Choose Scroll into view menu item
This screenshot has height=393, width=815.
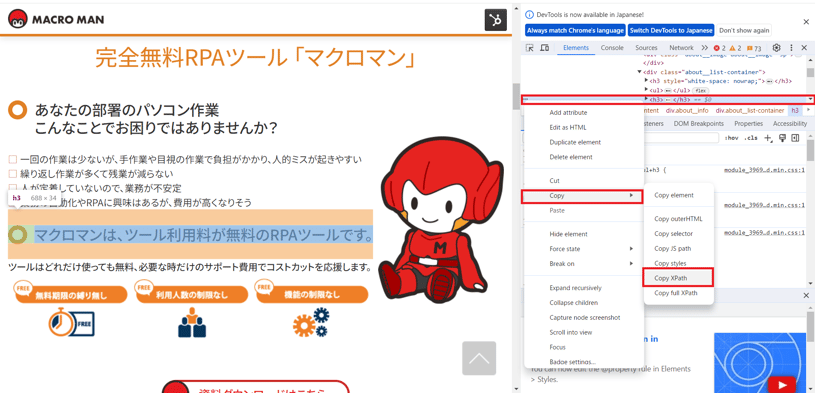pos(584,332)
